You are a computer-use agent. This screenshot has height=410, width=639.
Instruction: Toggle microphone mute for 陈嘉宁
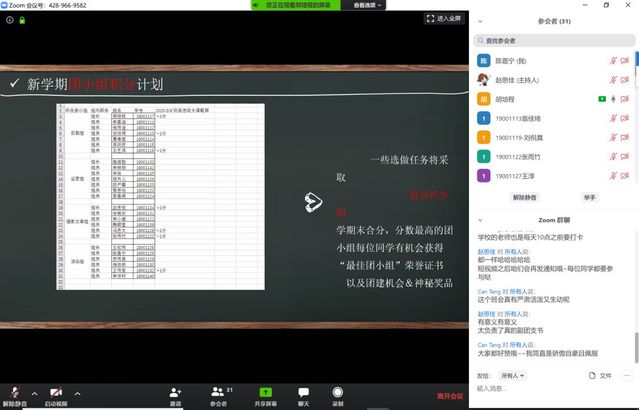tap(613, 61)
